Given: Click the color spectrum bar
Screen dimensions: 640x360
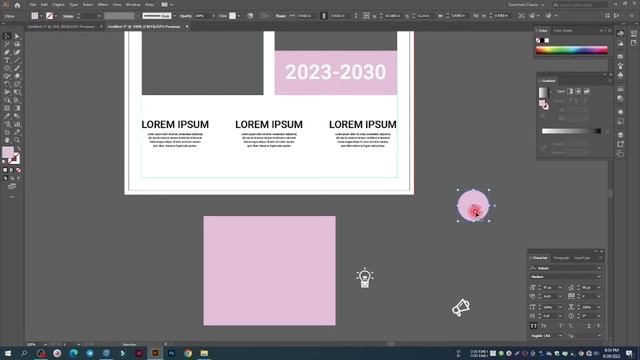Looking at the screenshot, I should point(571,50).
